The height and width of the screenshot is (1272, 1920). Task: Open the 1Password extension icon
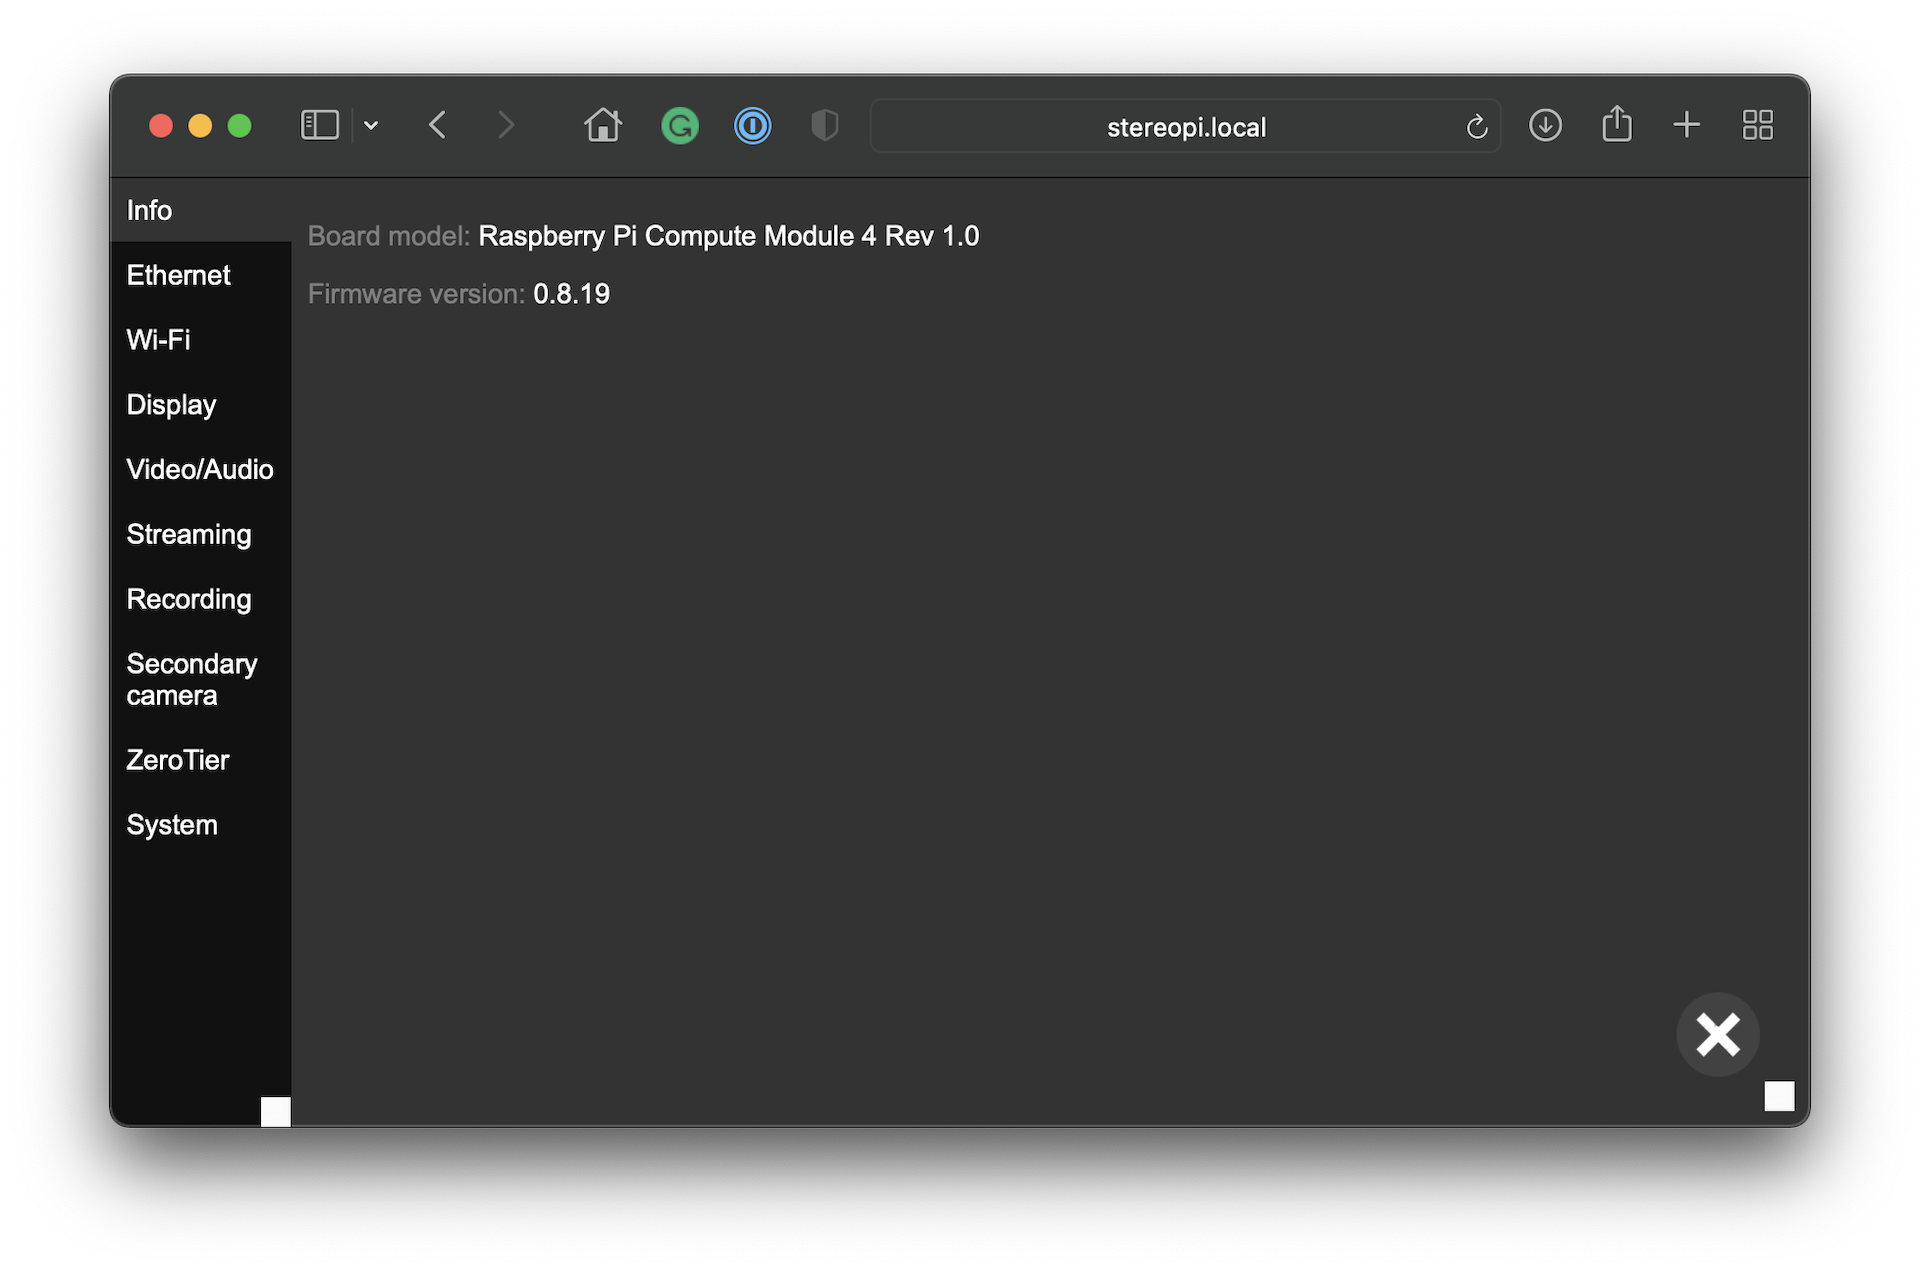coord(752,126)
